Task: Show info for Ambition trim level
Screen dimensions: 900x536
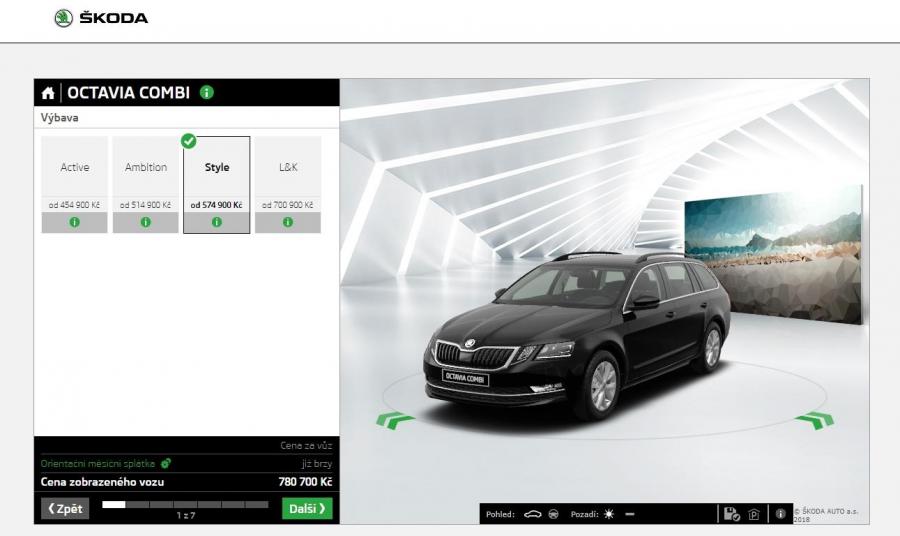Action: click(x=146, y=222)
